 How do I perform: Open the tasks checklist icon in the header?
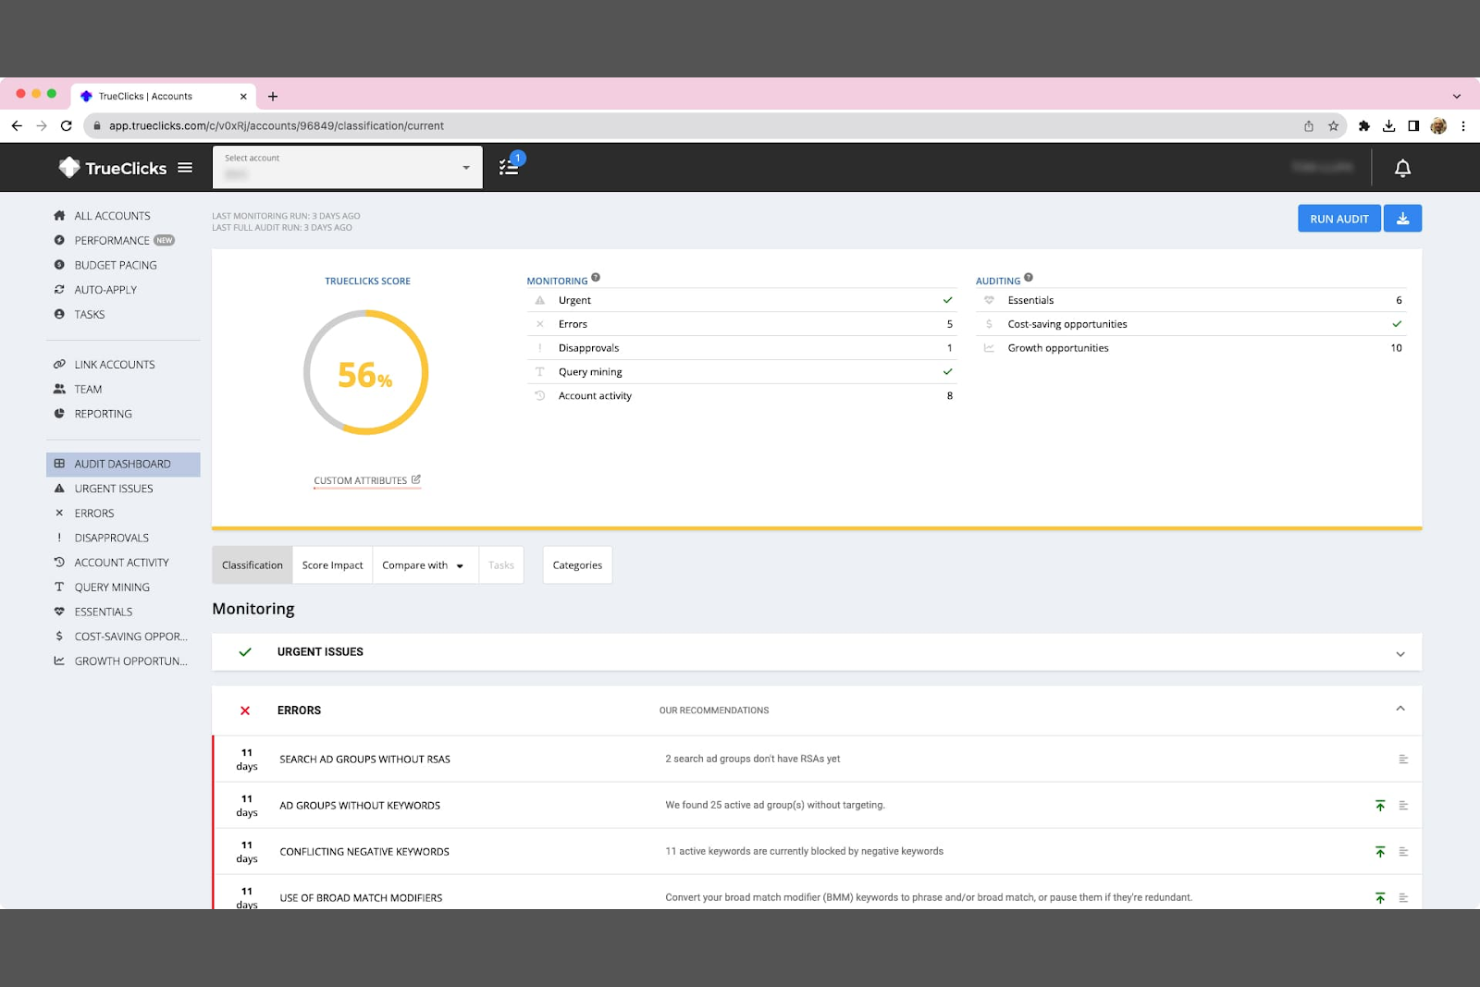point(508,167)
